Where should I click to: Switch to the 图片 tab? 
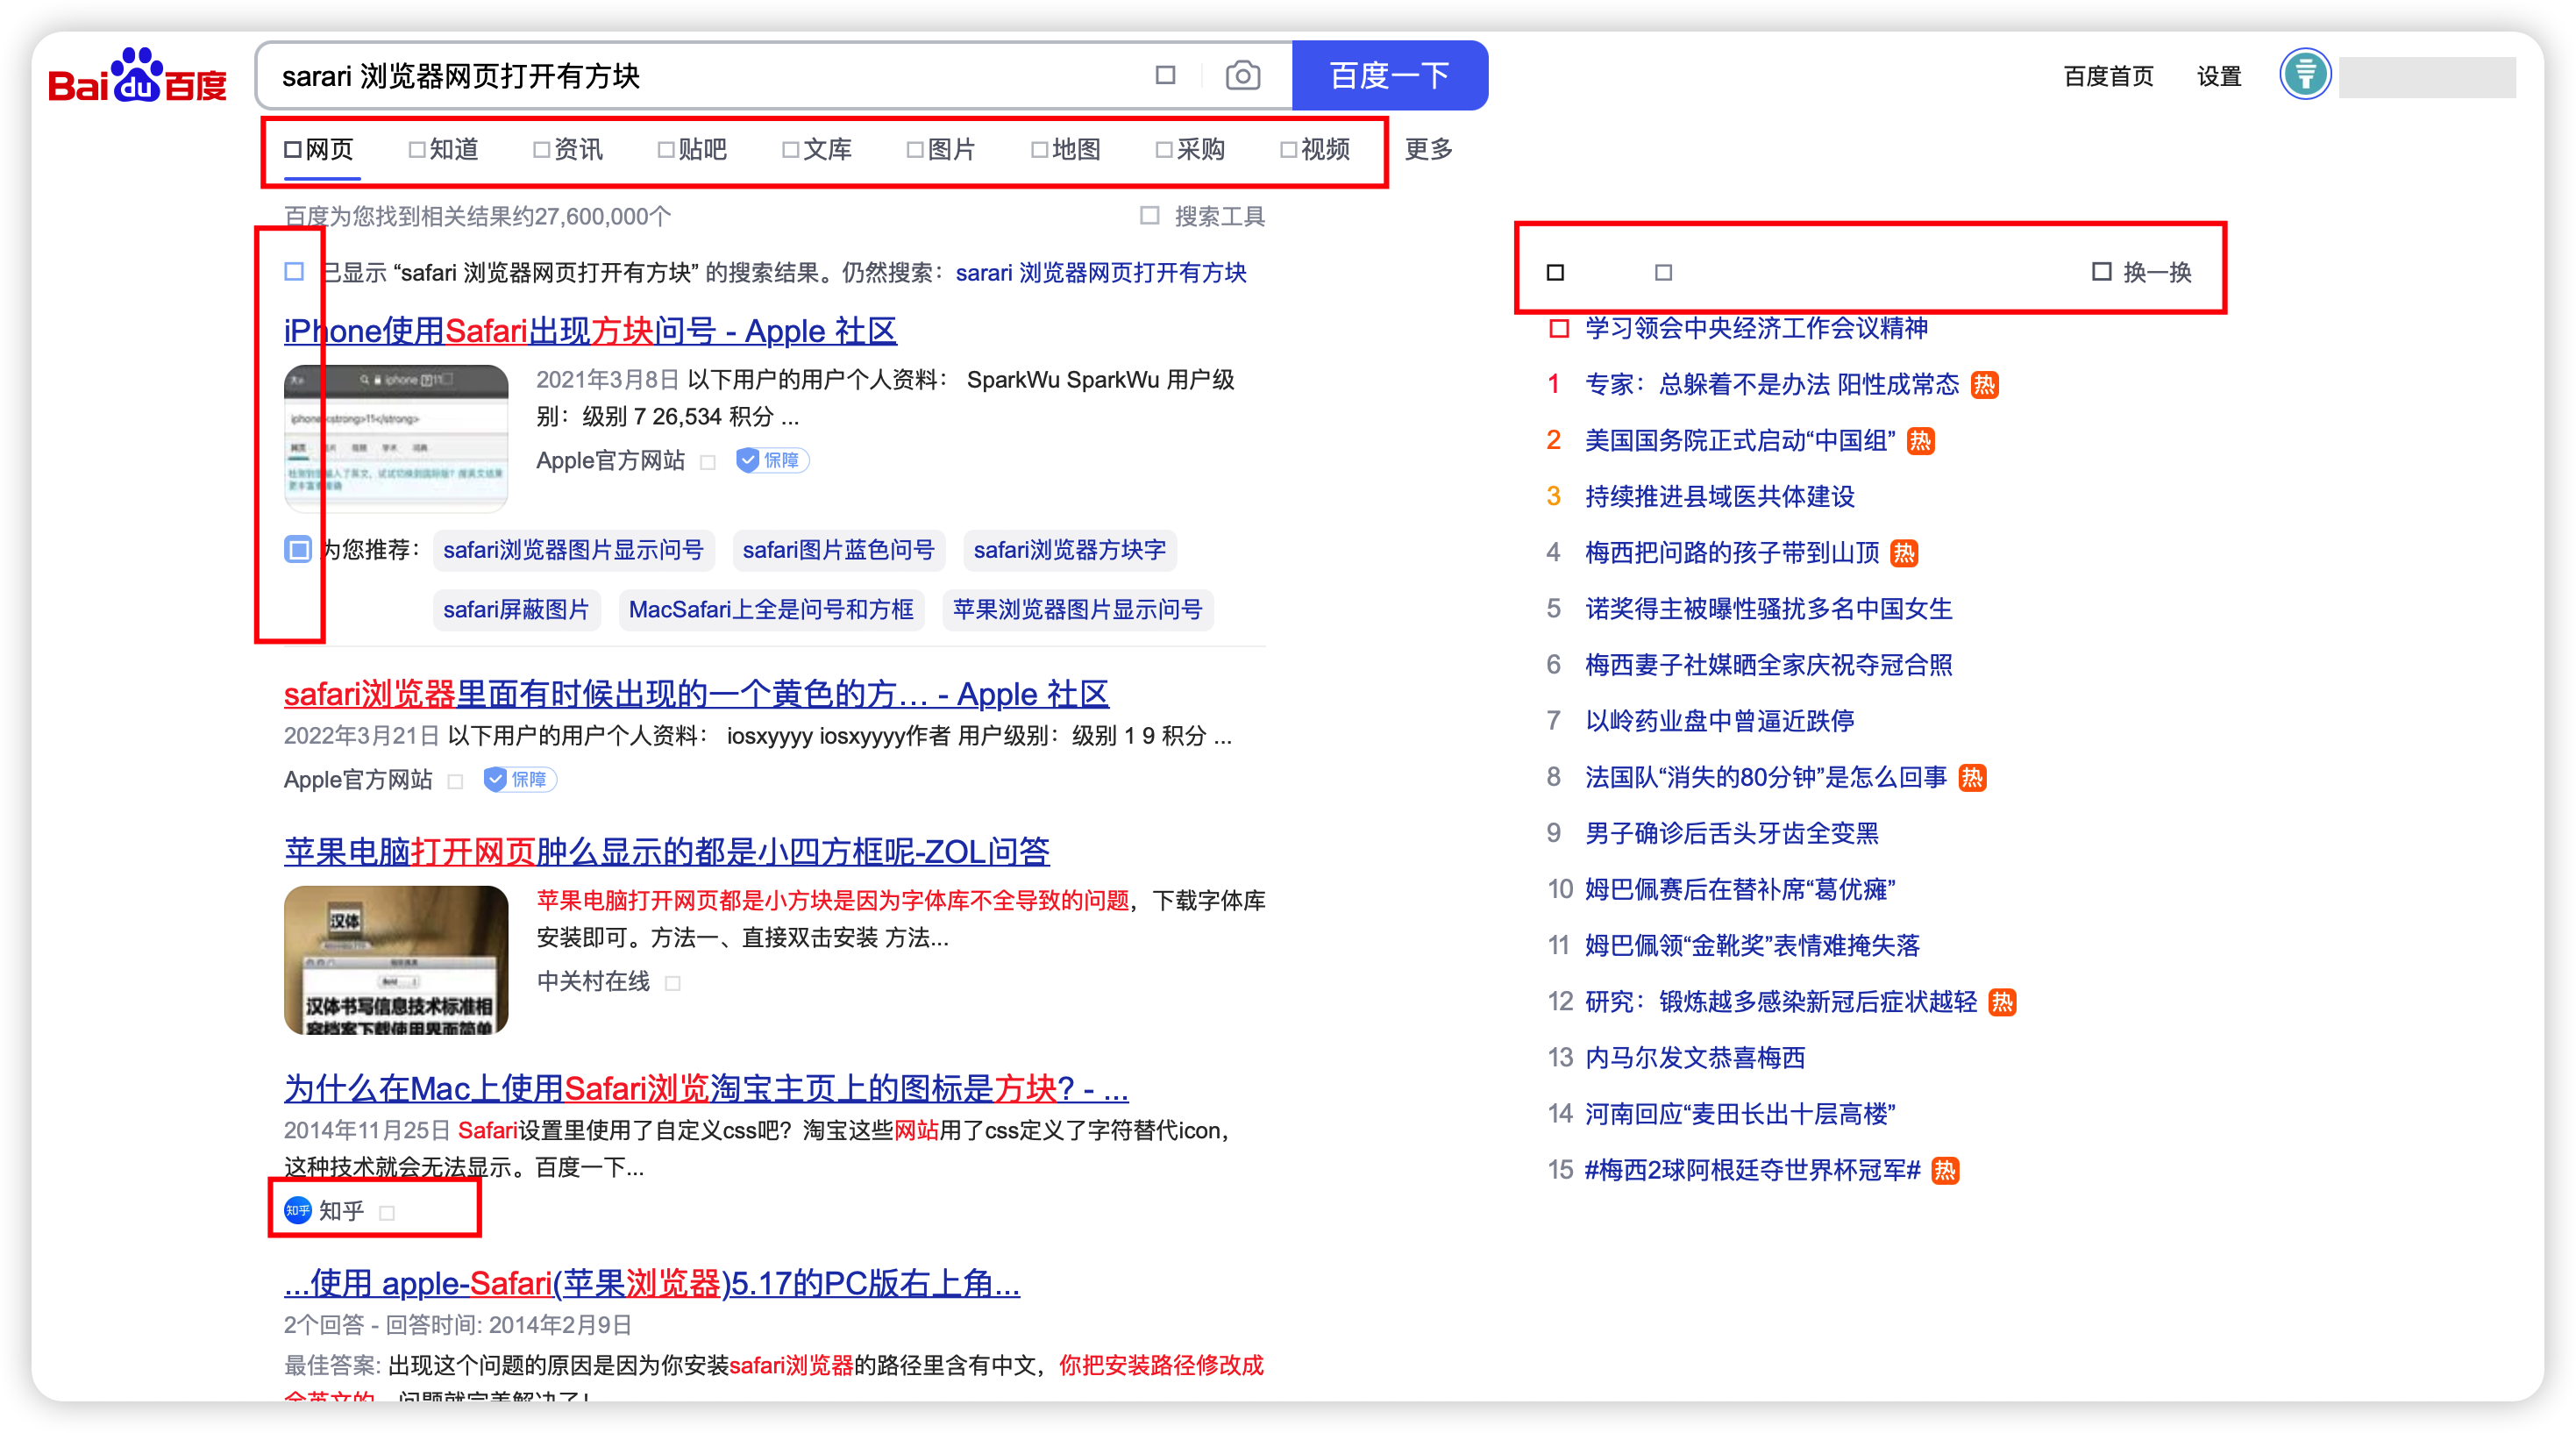tap(942, 150)
